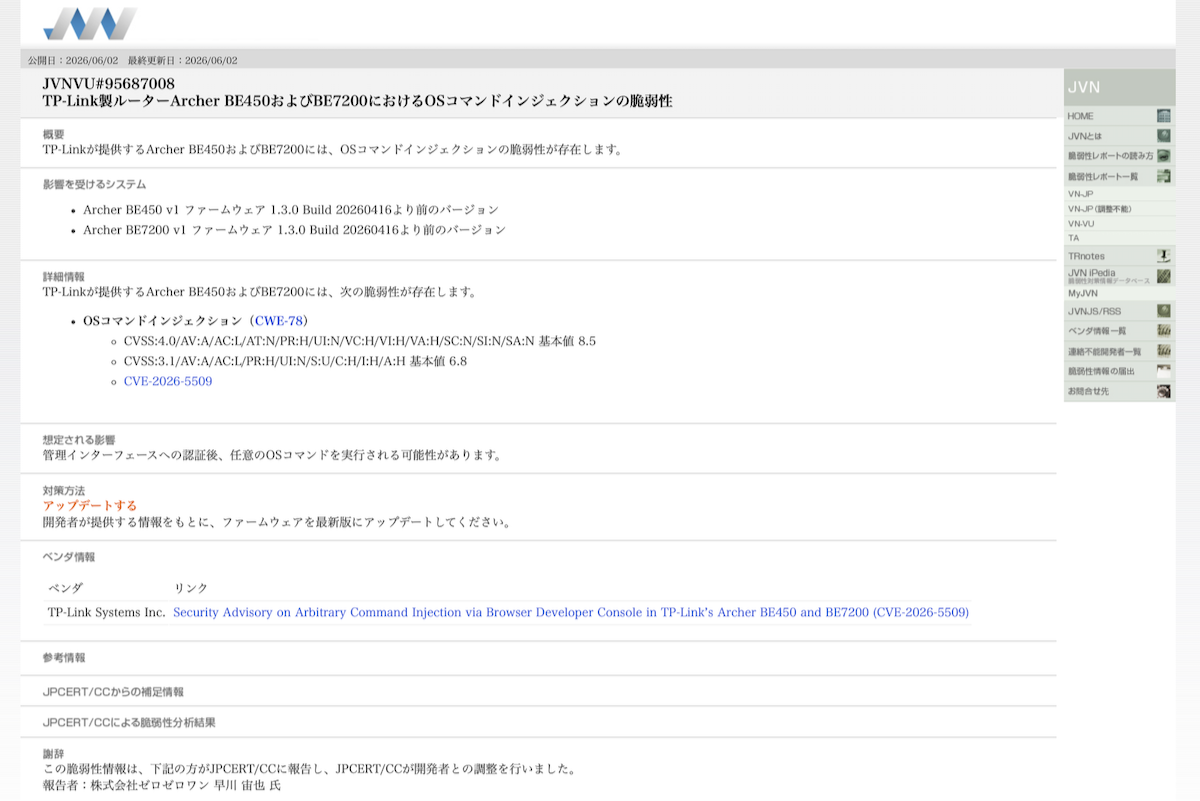Click the TRnotes menu icon

point(1164,256)
